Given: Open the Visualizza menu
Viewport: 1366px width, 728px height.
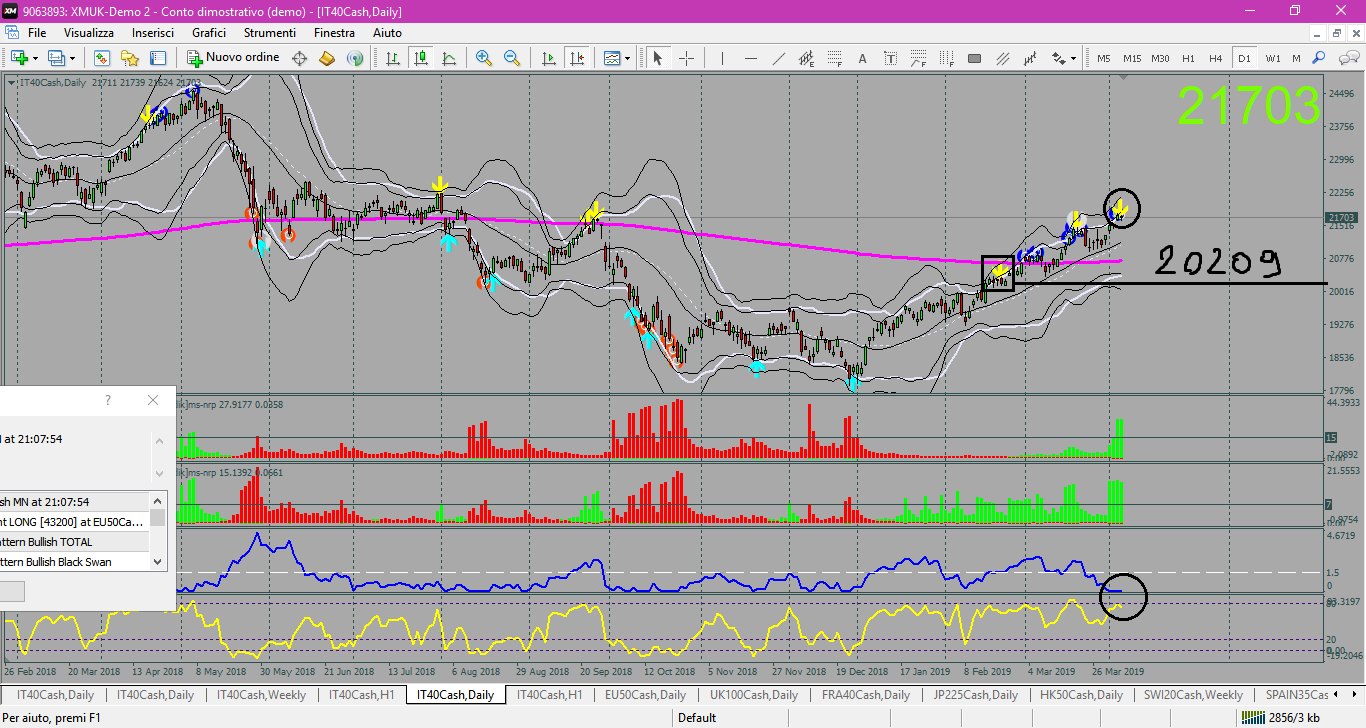Looking at the screenshot, I should (89, 33).
